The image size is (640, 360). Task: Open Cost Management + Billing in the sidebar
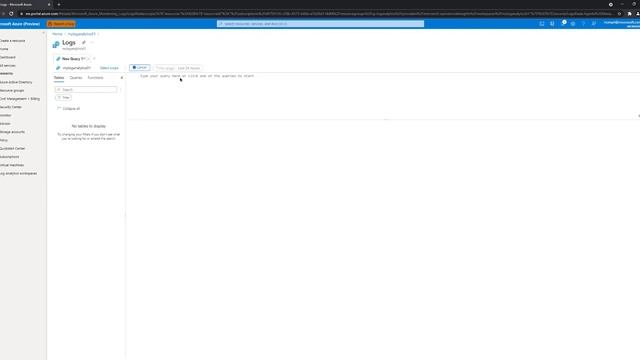(20, 99)
